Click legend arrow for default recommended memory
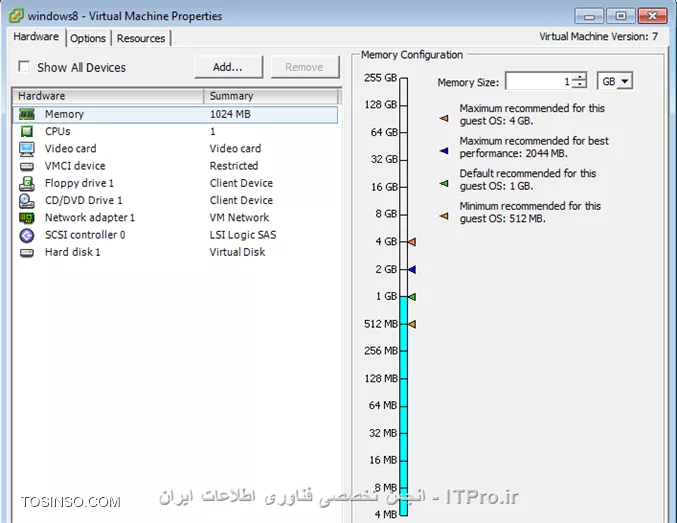677x523 pixels. pos(444,183)
